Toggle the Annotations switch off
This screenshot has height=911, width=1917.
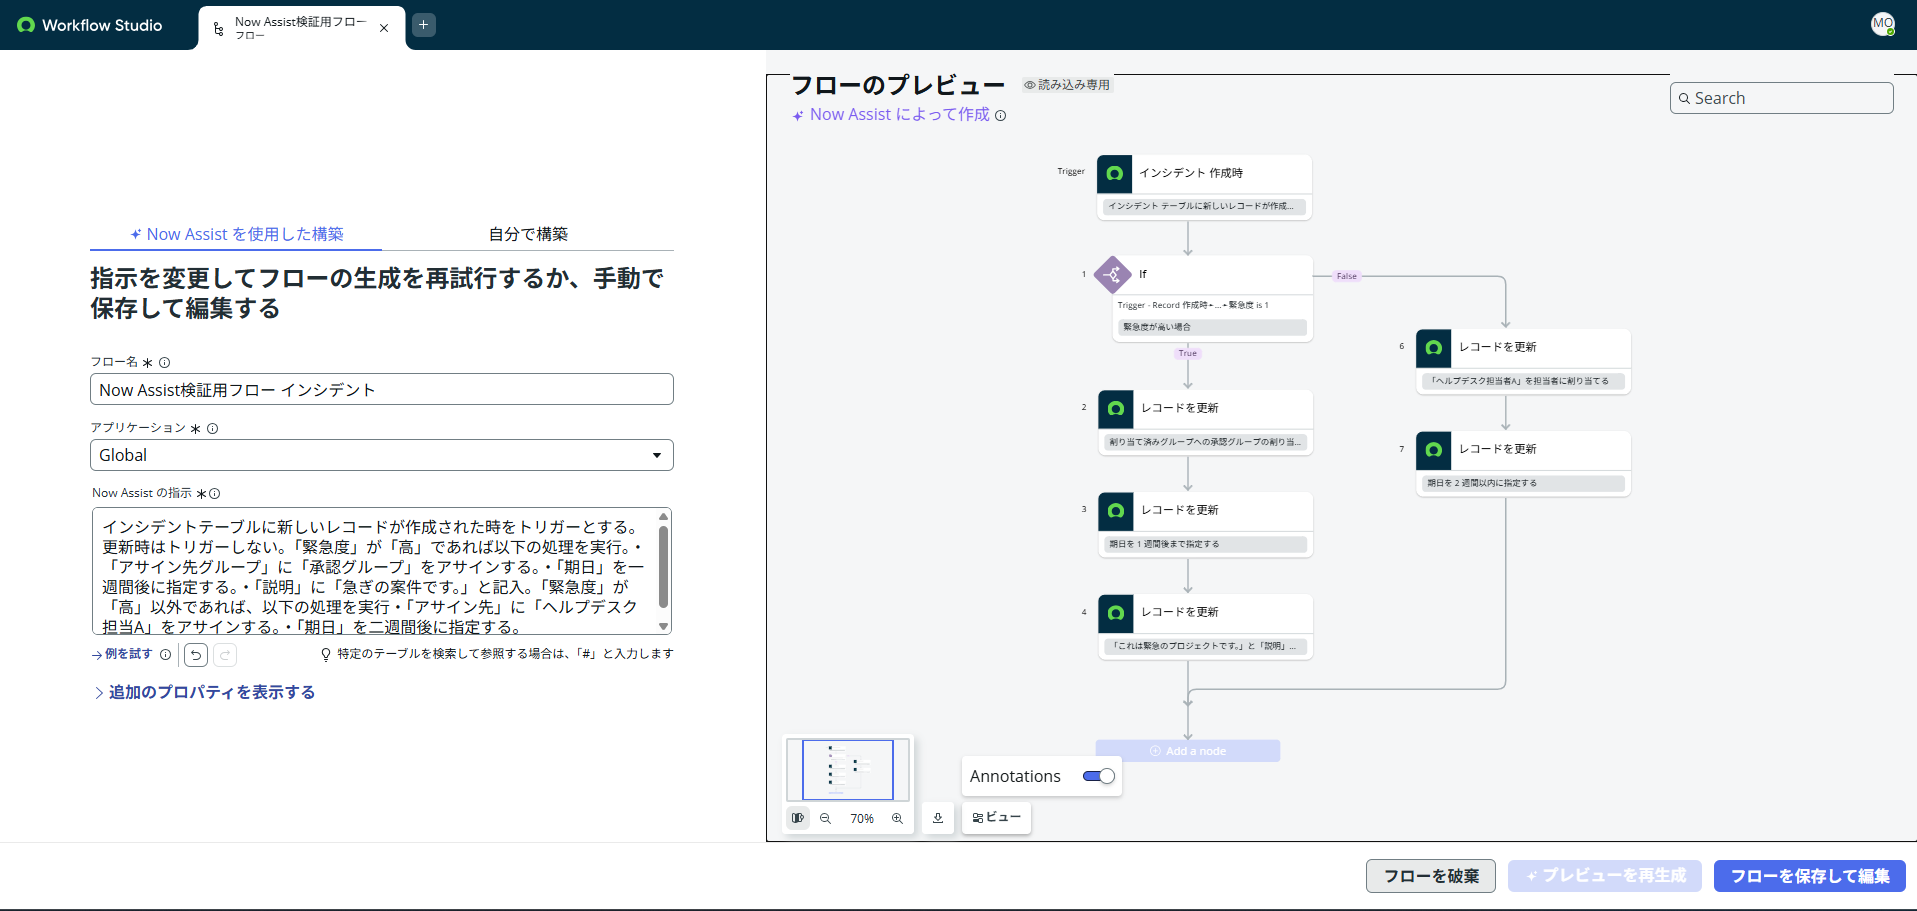[1098, 776]
